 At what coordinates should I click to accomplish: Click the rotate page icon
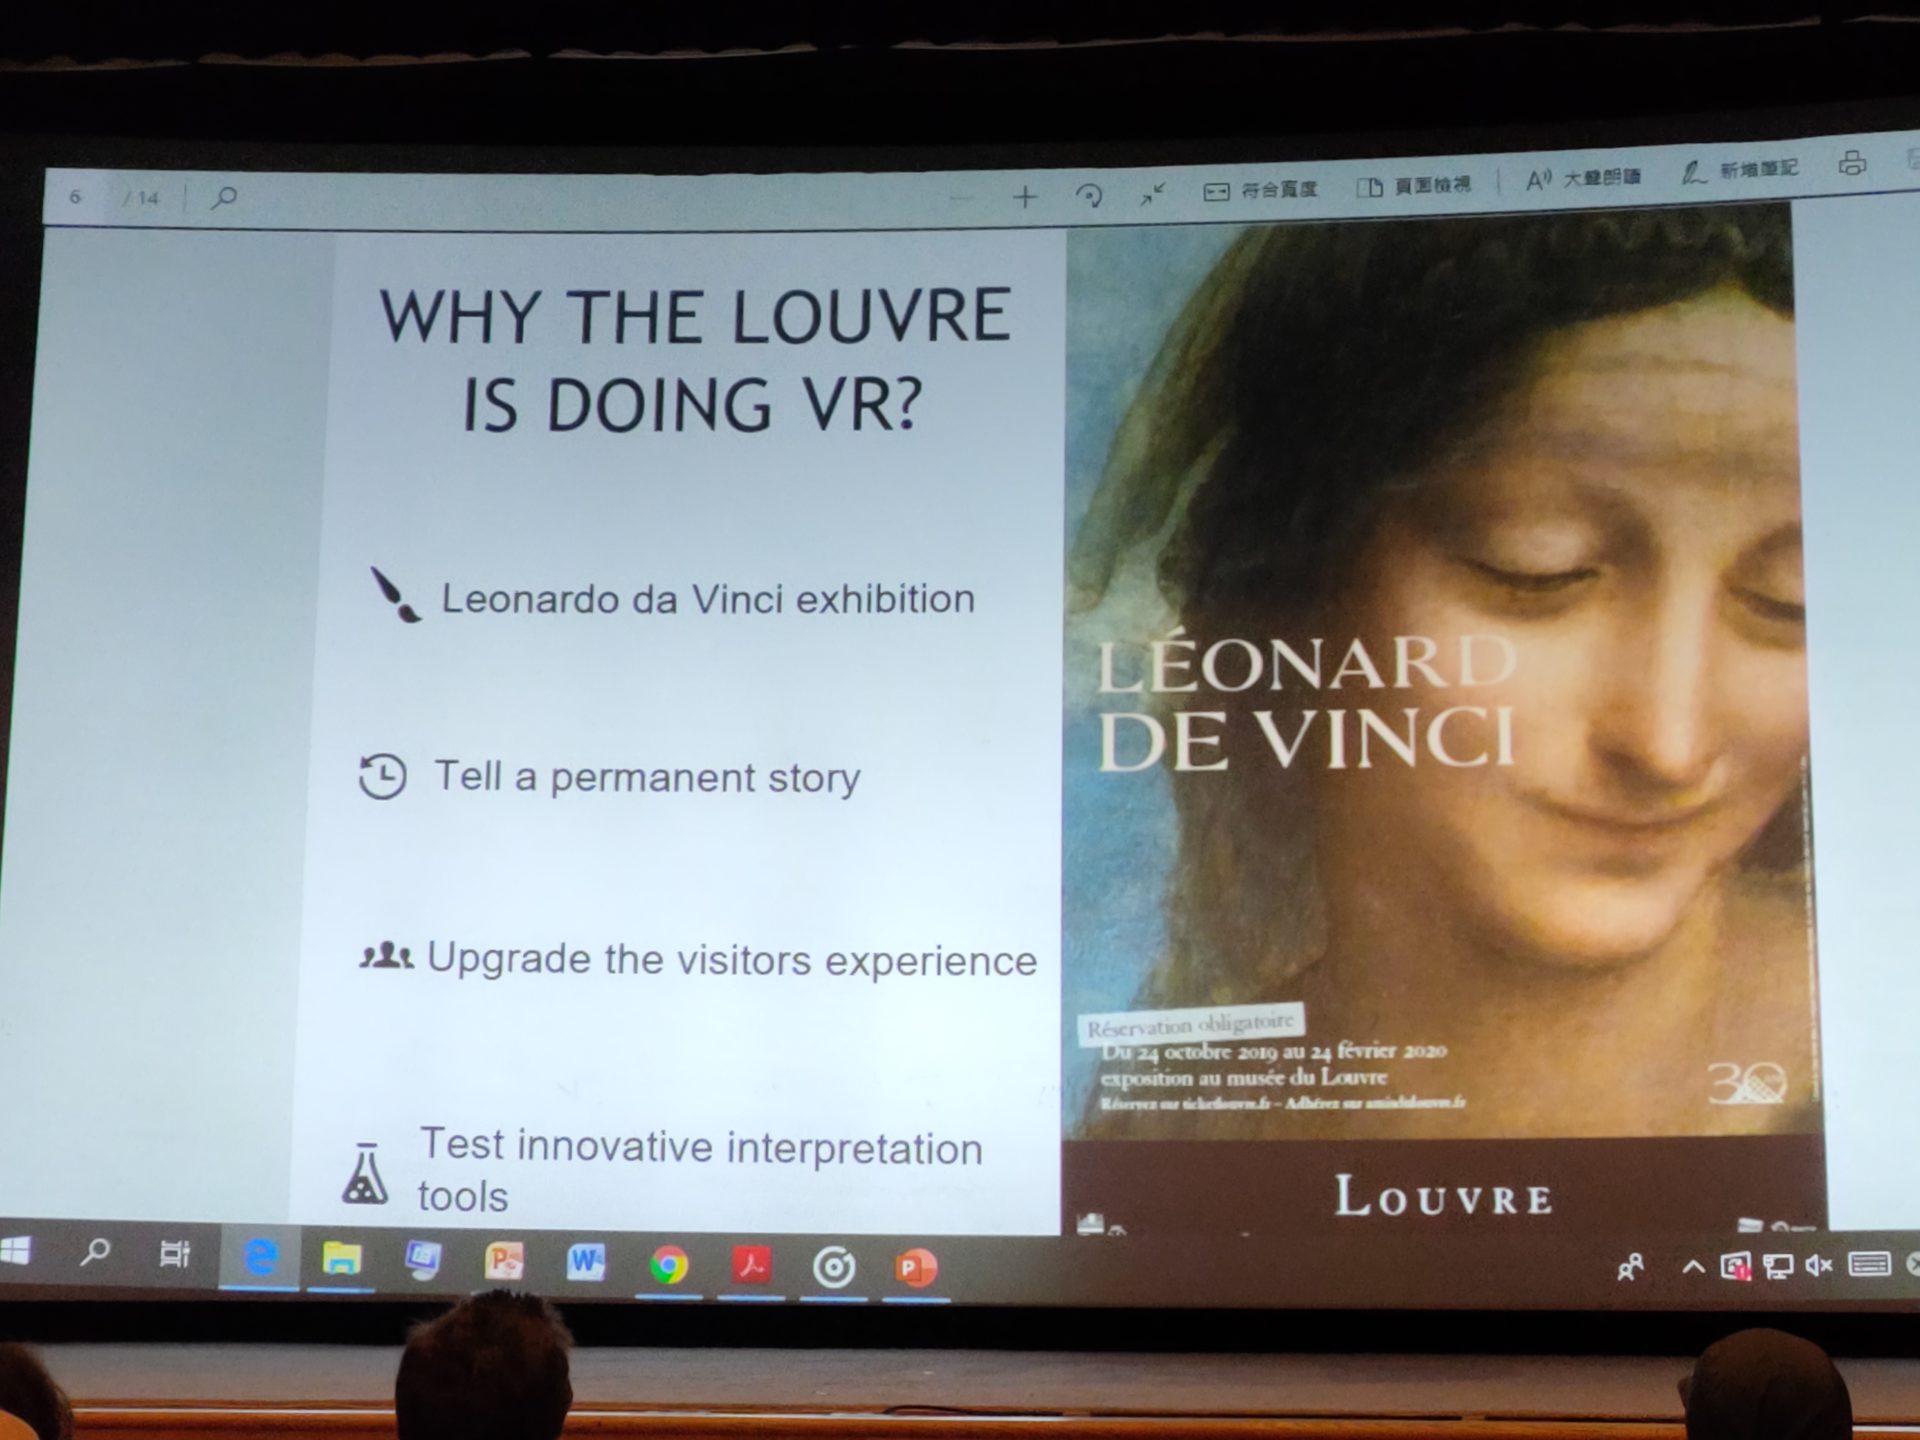coord(1089,196)
